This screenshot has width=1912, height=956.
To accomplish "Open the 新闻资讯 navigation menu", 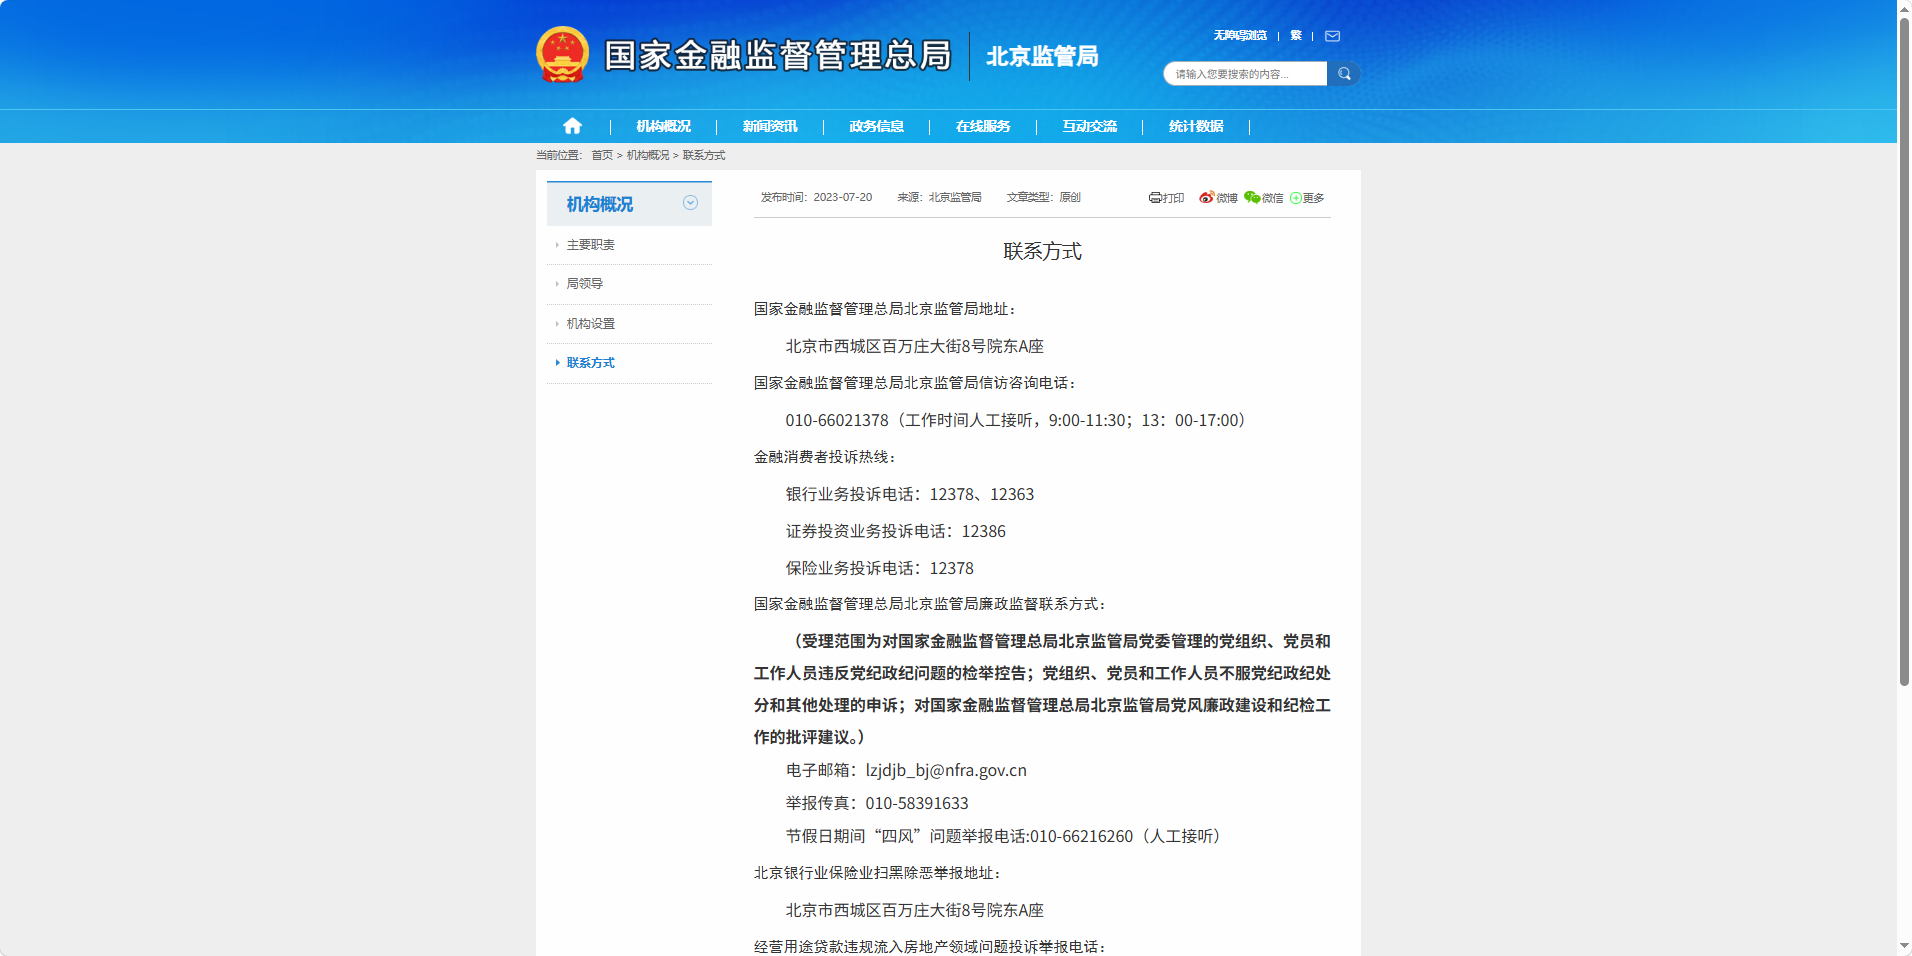I will [770, 126].
